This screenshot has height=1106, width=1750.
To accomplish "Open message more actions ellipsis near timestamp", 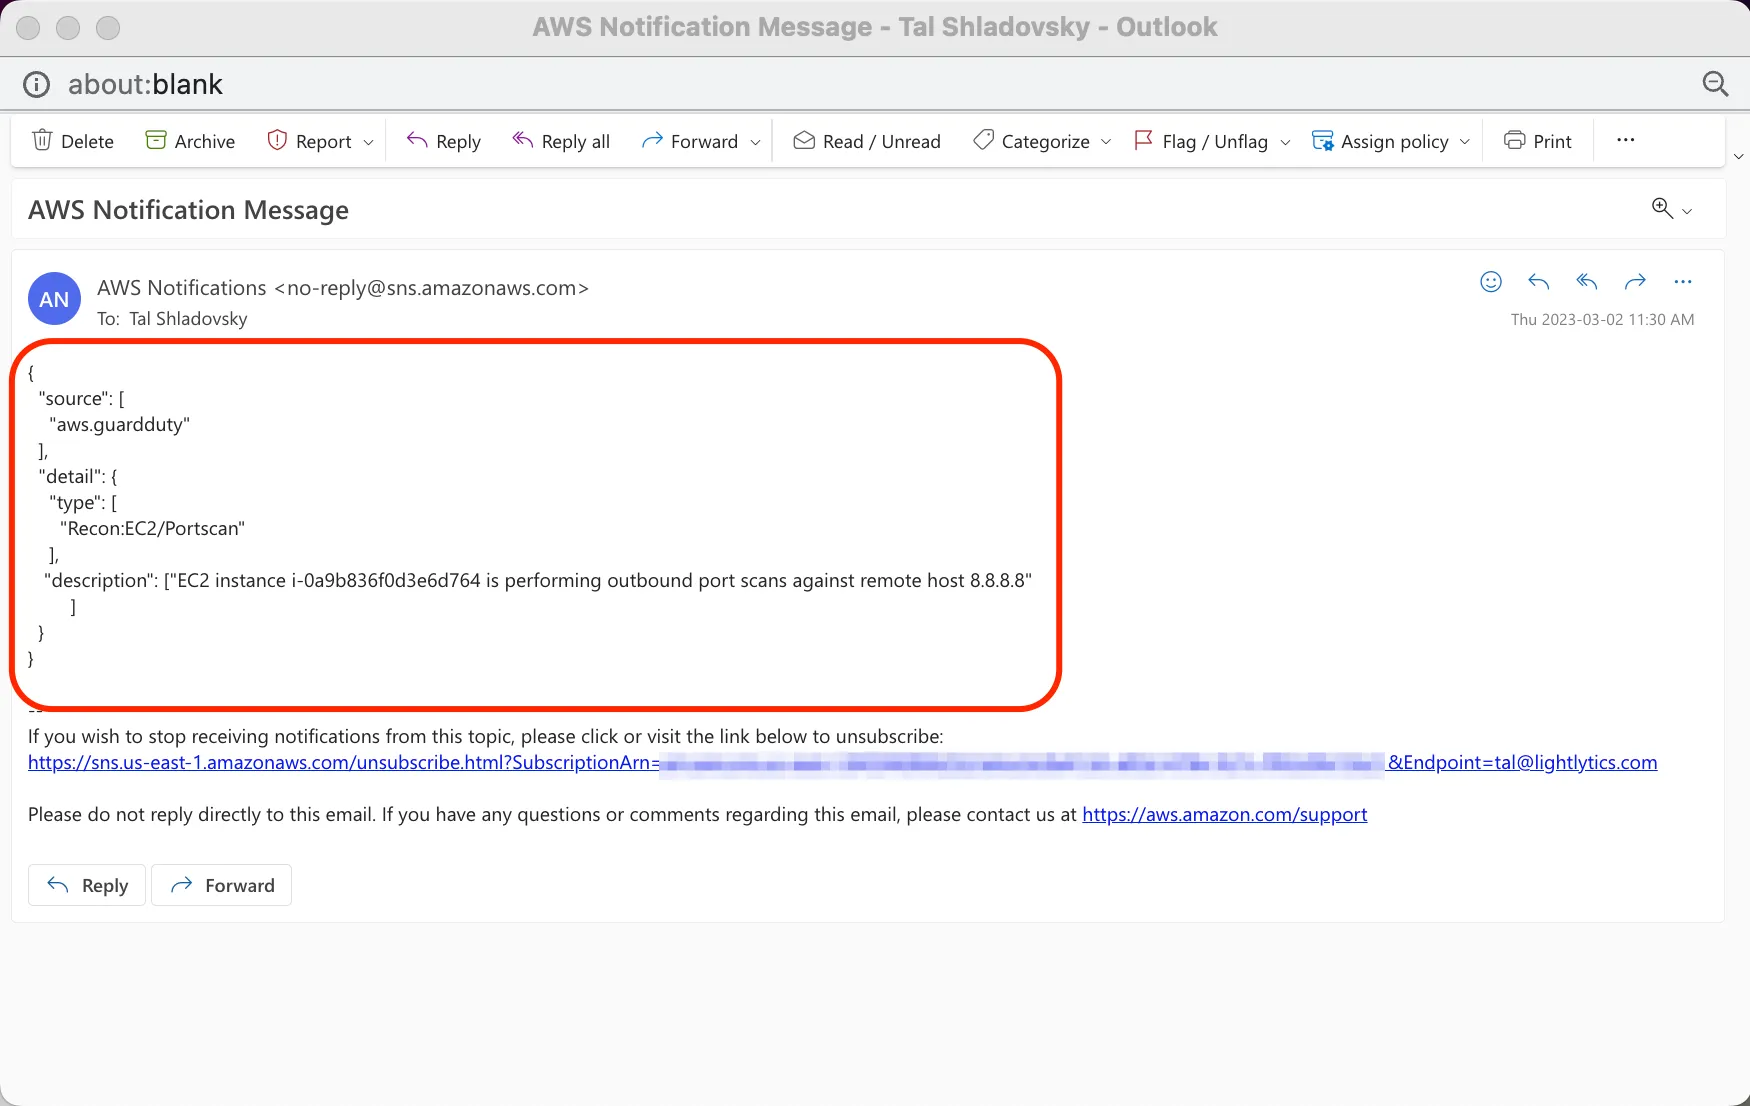I will 1683,282.
